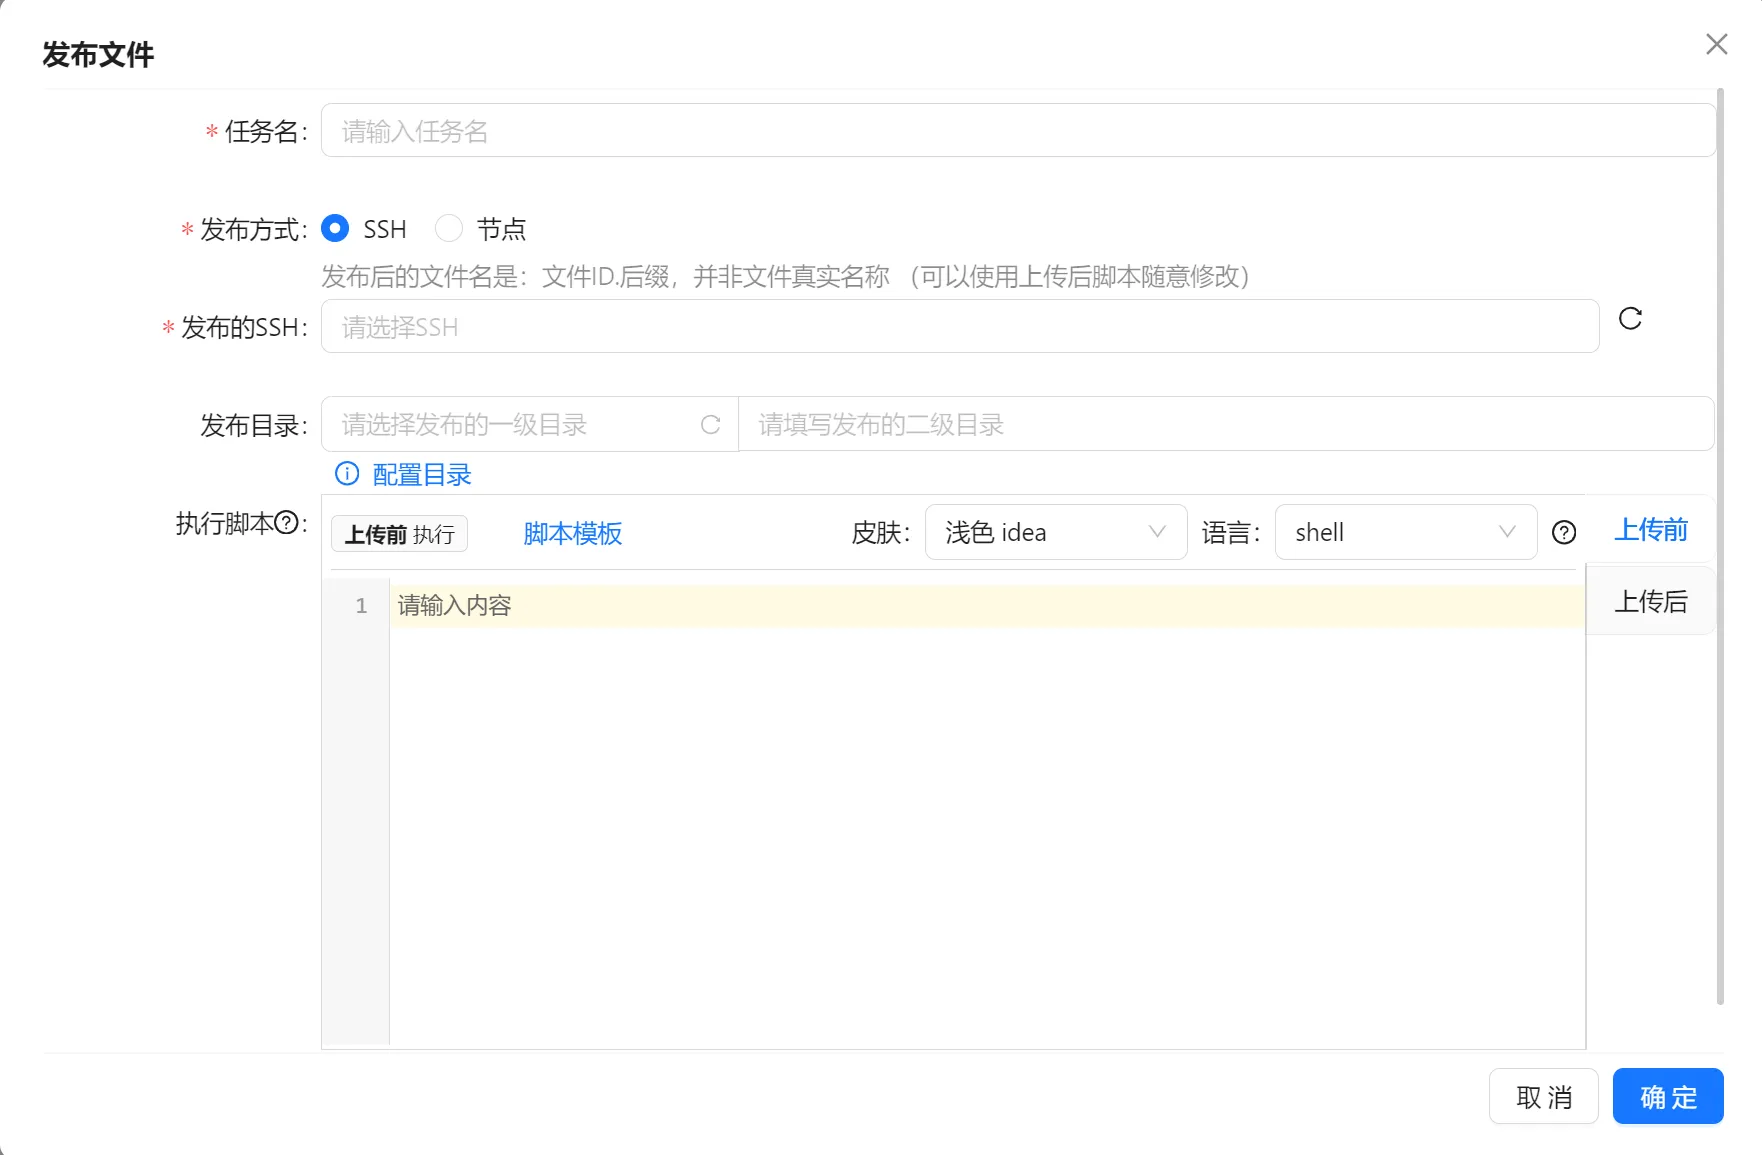Open the 脚本模板 link
Screen dimensions: 1762x1155
tap(572, 534)
